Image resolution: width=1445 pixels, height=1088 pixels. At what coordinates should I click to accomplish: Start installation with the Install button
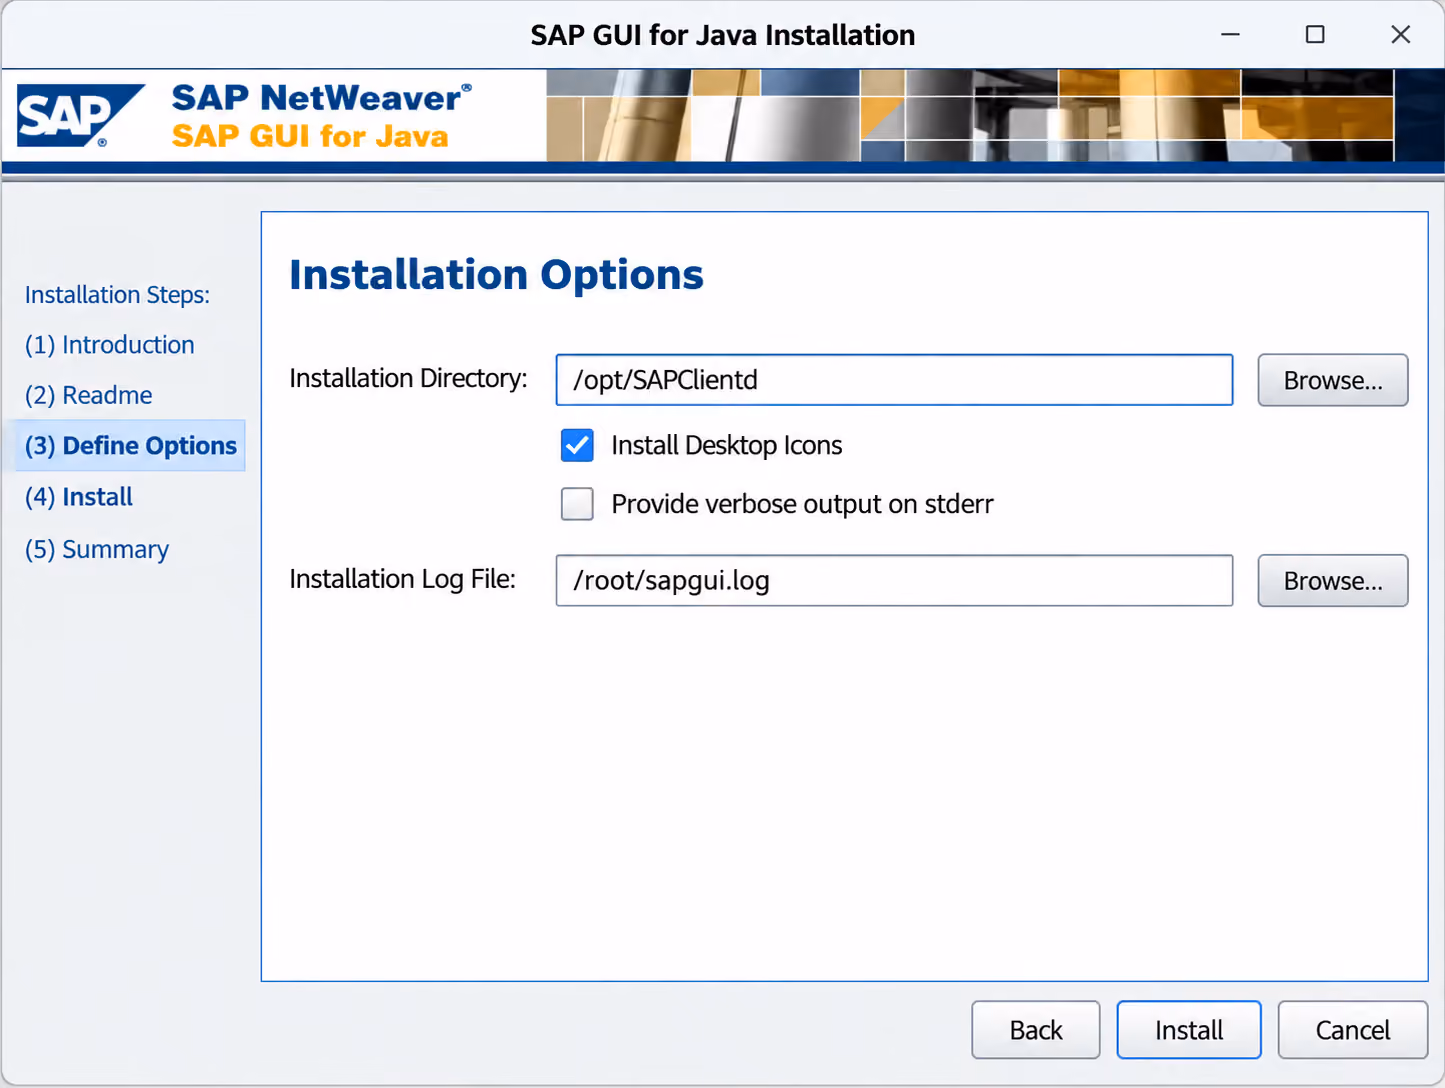click(x=1188, y=1030)
